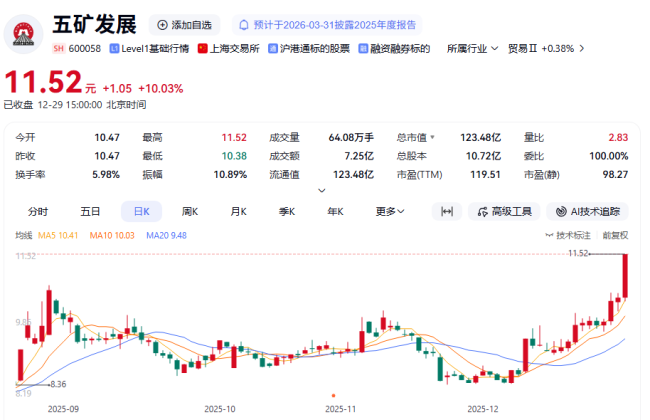Click the 2025-12 date axis label

(483, 409)
